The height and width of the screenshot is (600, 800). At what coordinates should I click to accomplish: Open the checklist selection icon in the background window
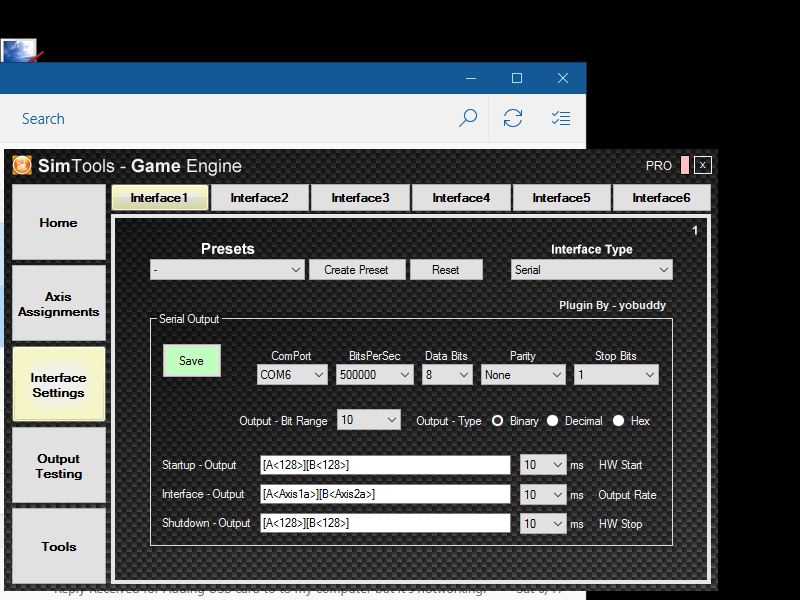[561, 118]
